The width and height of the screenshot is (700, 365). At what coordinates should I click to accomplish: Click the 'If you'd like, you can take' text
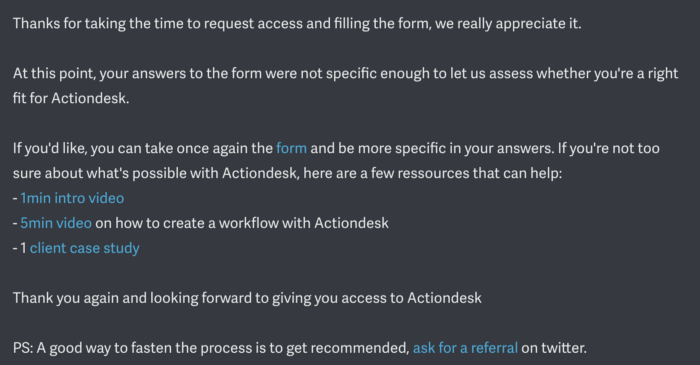coord(143,148)
